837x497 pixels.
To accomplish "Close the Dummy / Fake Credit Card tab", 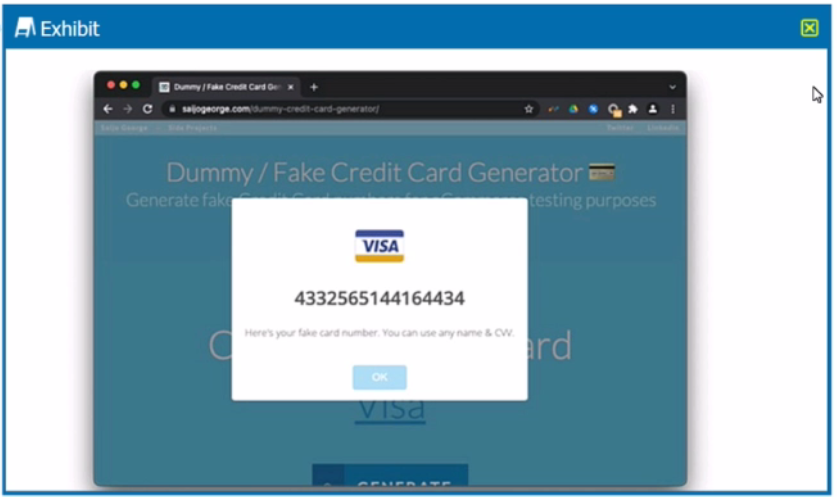I will click(x=291, y=87).
